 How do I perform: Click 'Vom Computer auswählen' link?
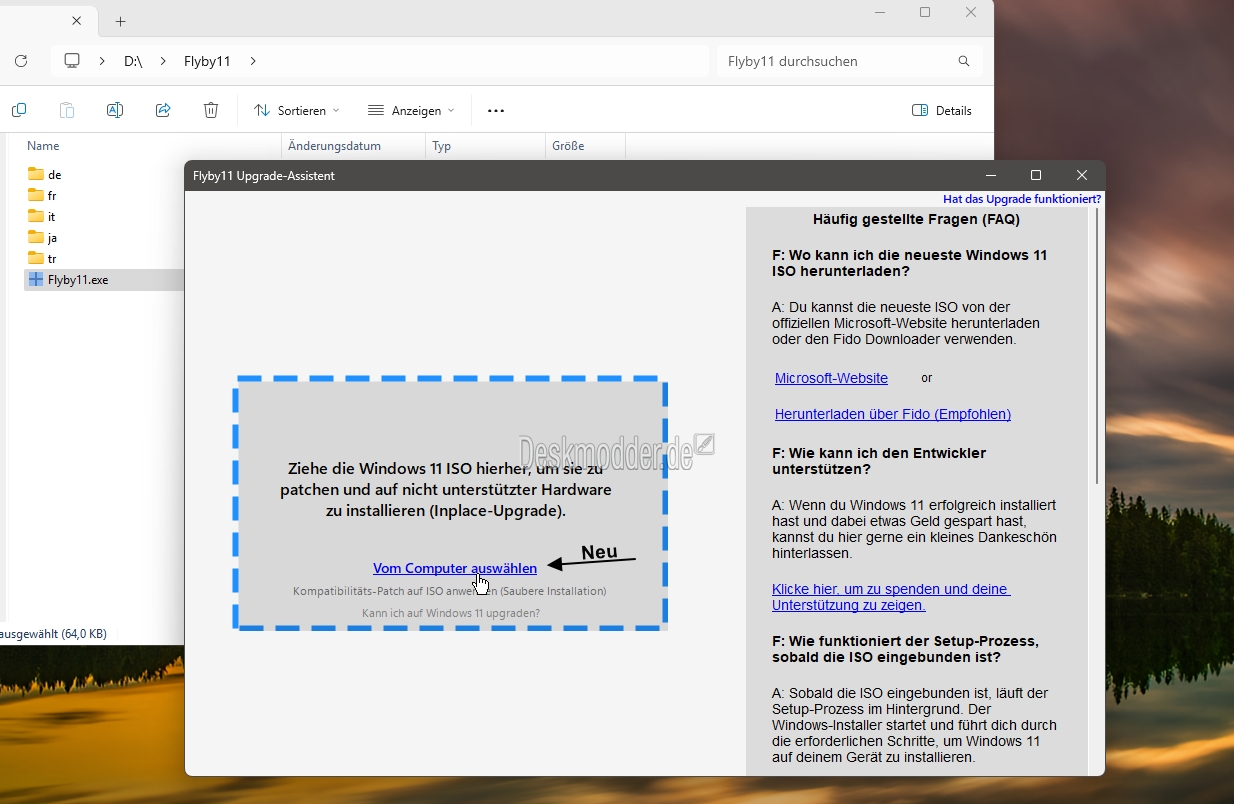click(455, 568)
